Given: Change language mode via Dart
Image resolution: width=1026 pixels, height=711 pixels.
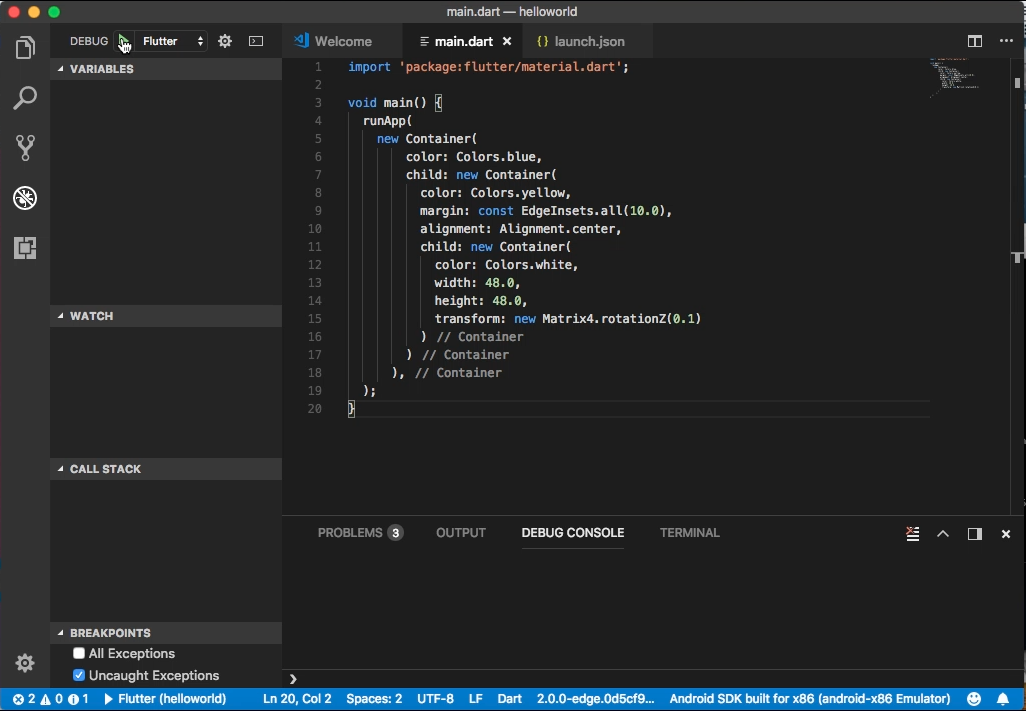Looking at the screenshot, I should click(x=509, y=699).
